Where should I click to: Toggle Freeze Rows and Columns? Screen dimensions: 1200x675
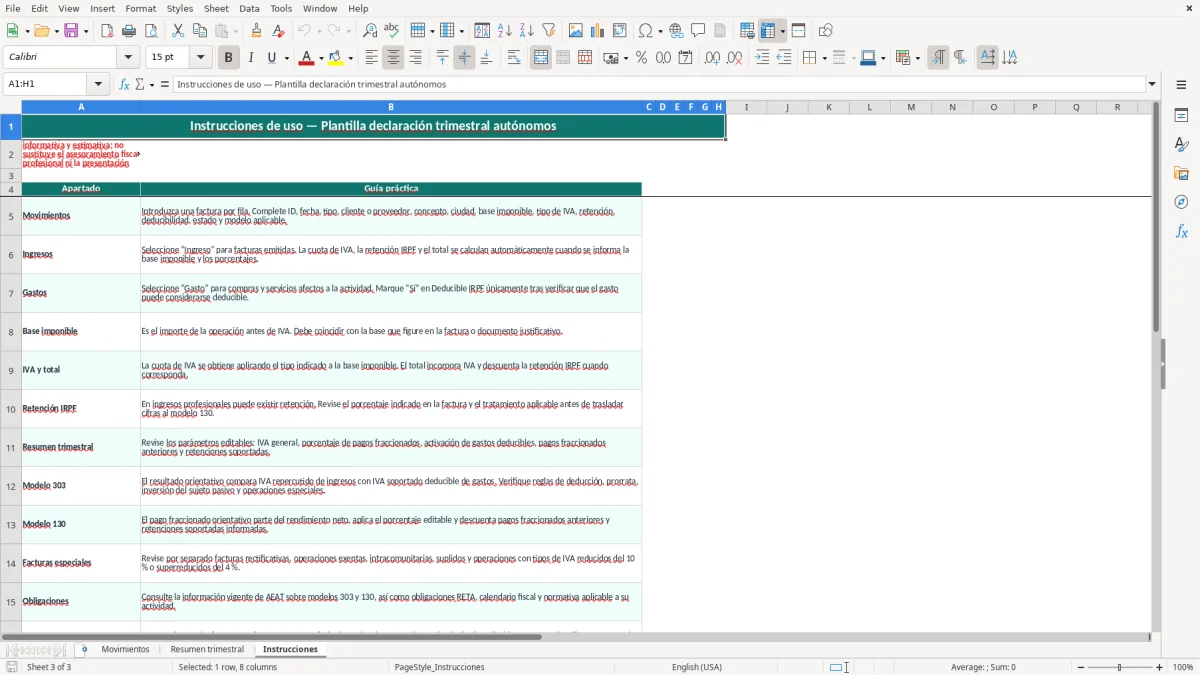click(768, 31)
